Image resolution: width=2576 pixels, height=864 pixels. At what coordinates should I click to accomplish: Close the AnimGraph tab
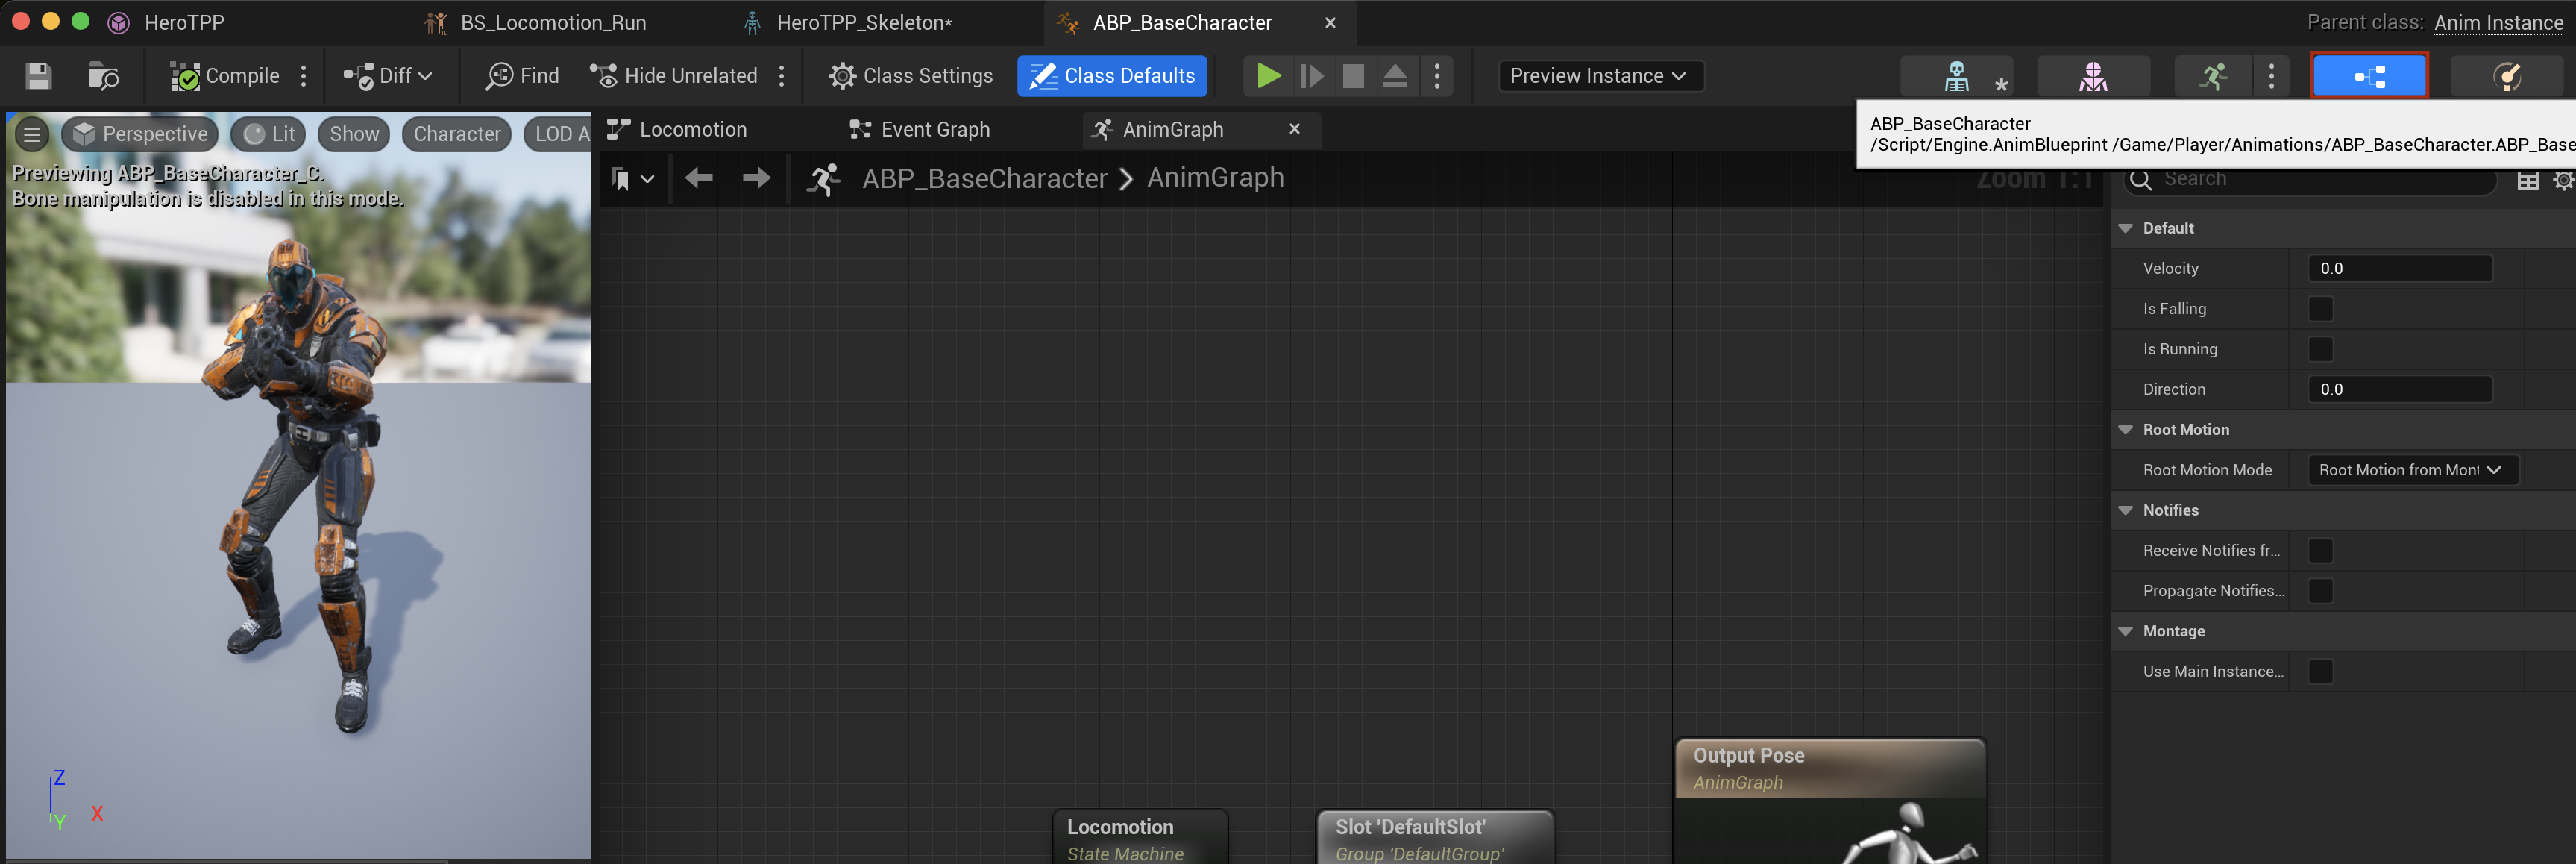pyautogui.click(x=1294, y=129)
